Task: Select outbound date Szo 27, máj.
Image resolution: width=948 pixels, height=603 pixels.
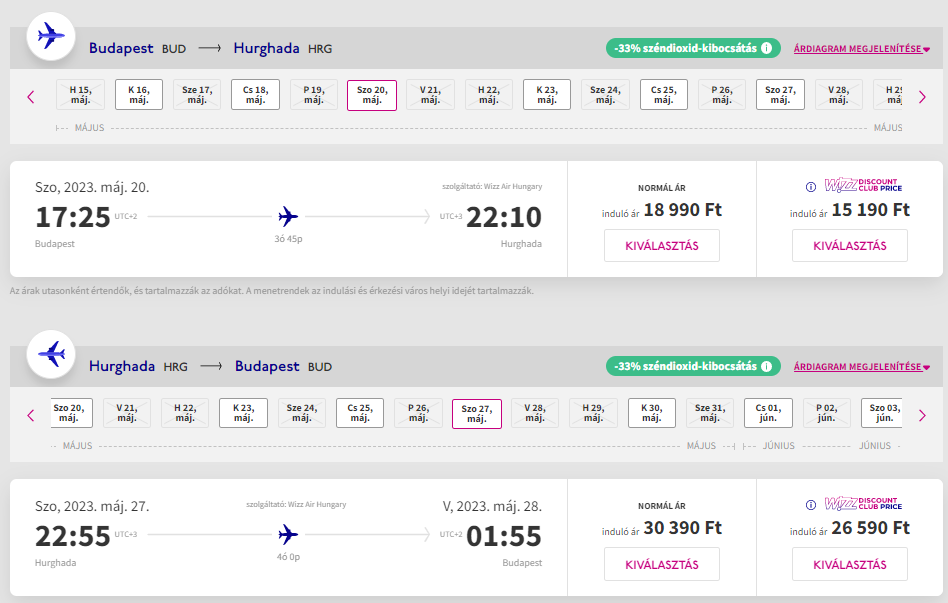Action: pyautogui.click(x=780, y=94)
